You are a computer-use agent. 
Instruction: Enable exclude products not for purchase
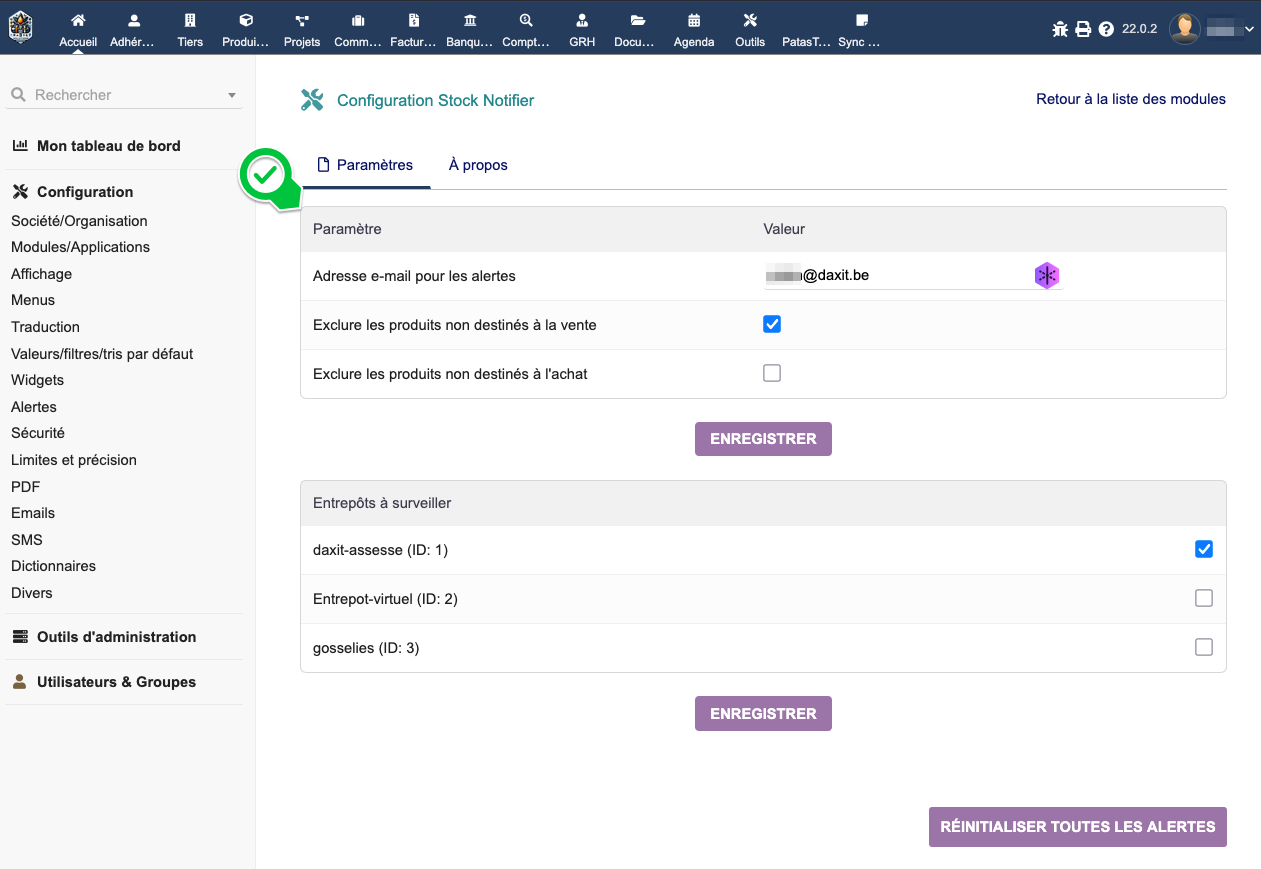click(x=772, y=373)
